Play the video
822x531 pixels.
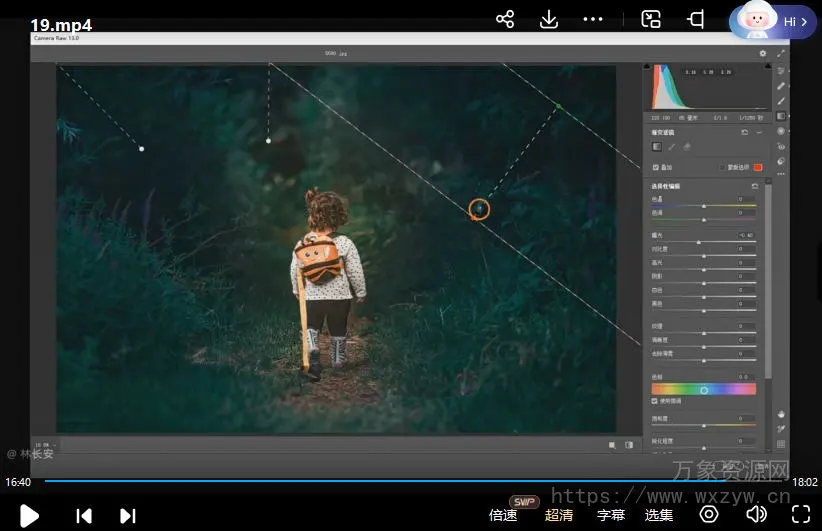(x=30, y=515)
